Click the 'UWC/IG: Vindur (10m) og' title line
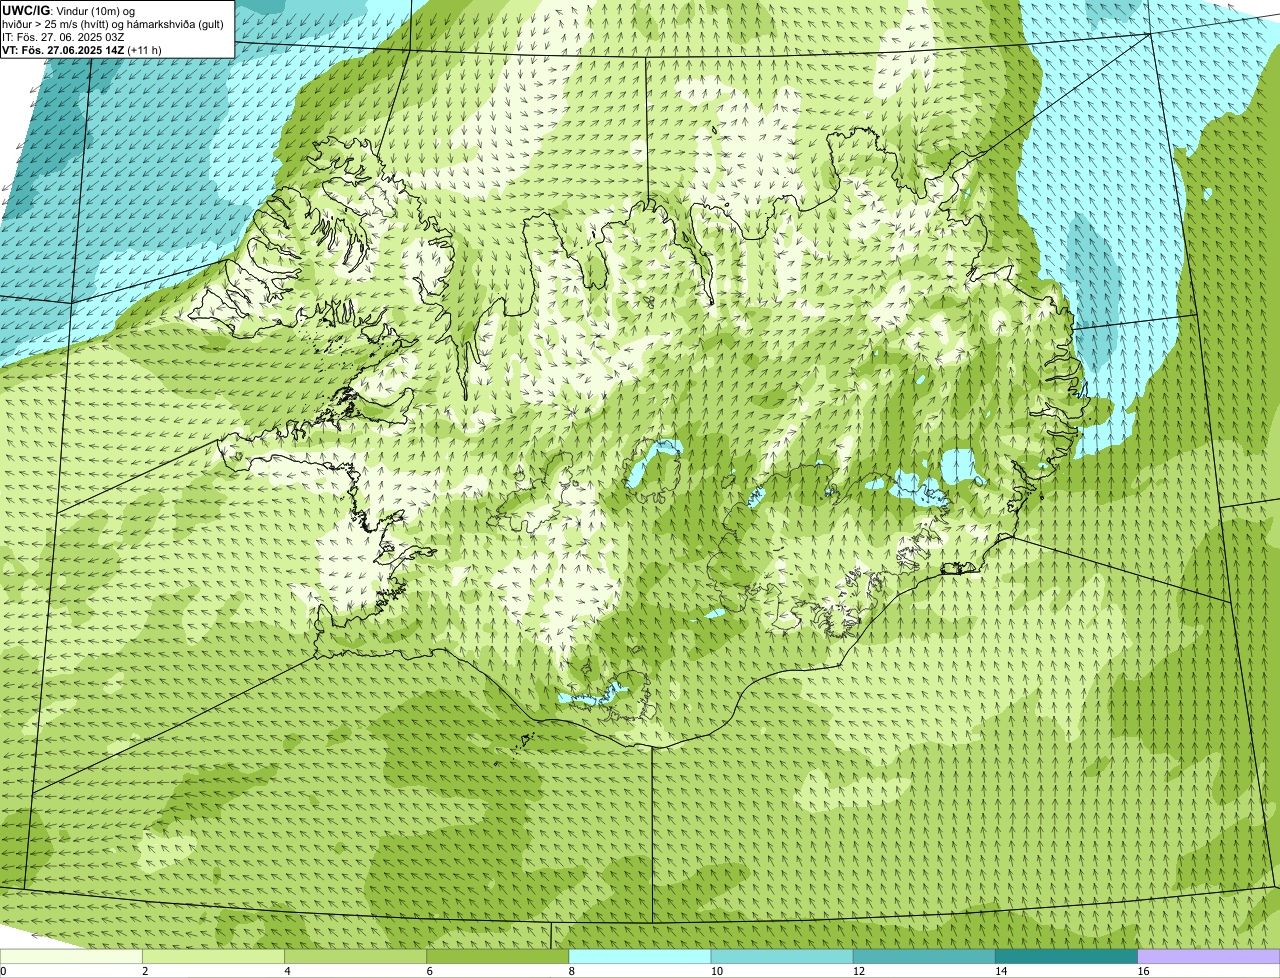Screen dimensions: 1280x978 (69, 10)
